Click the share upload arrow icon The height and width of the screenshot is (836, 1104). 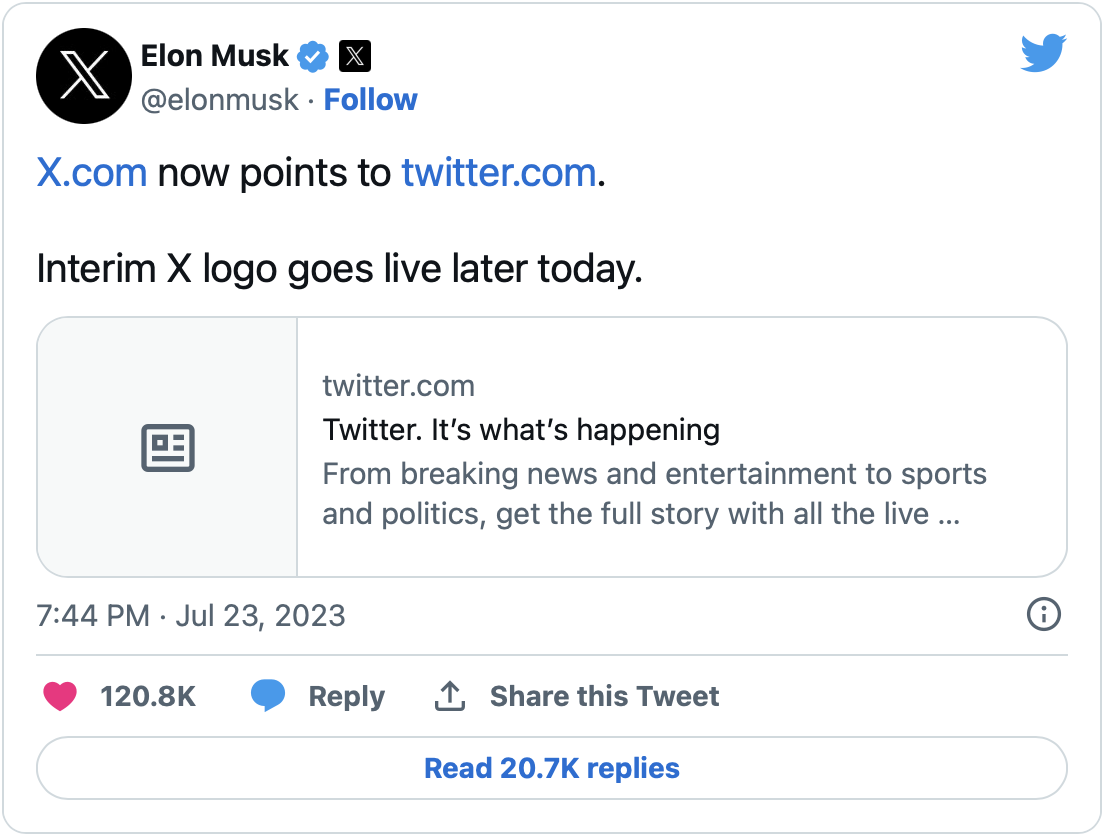(450, 696)
